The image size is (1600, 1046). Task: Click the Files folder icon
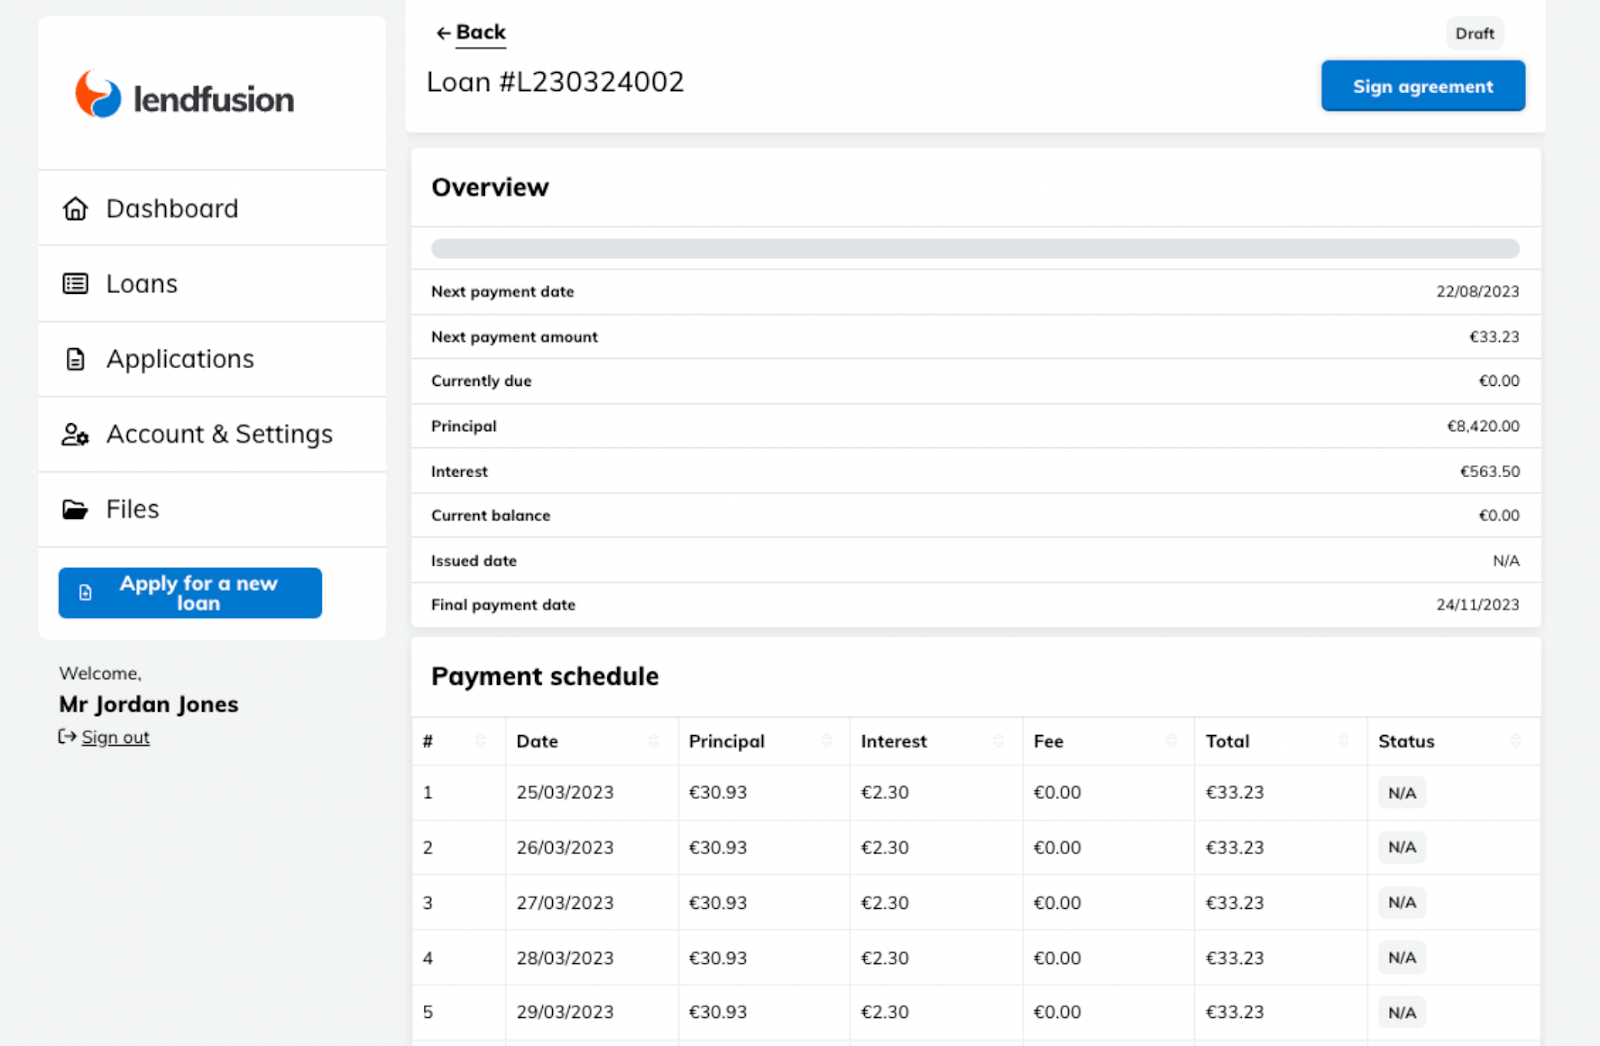(75, 510)
